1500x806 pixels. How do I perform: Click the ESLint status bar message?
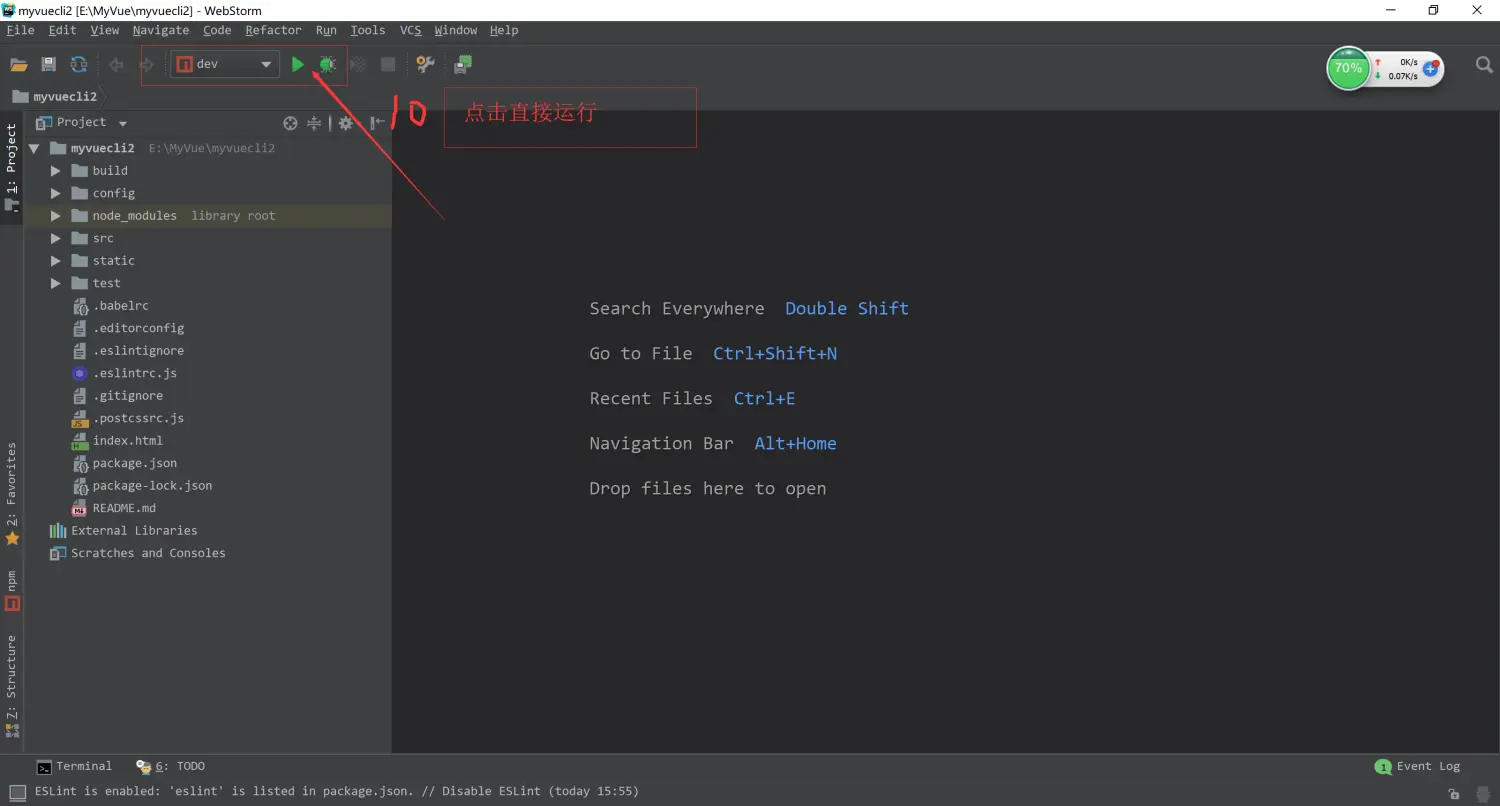(x=336, y=791)
